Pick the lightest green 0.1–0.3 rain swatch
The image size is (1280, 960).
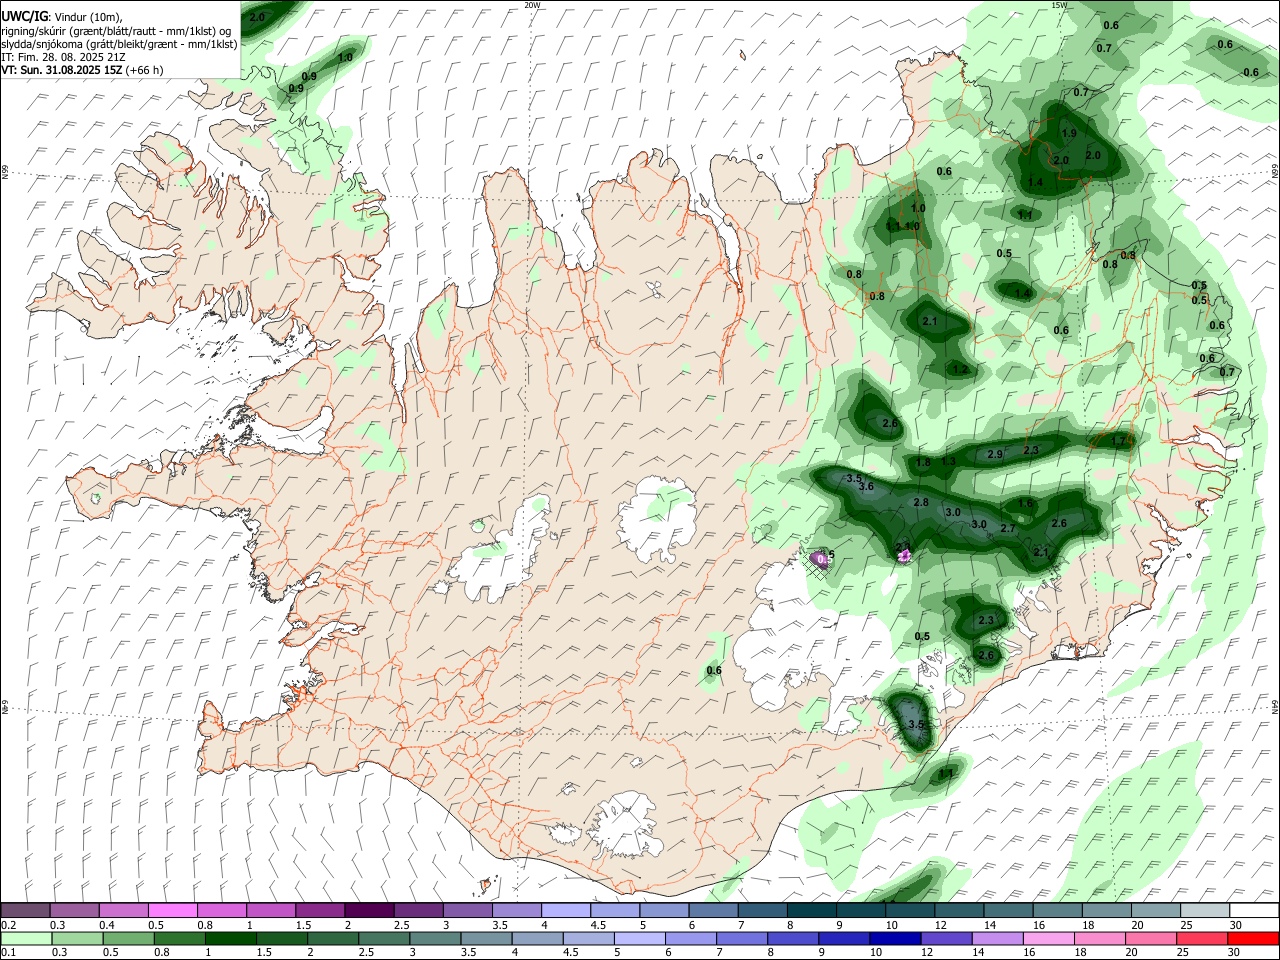pyautogui.click(x=25, y=939)
